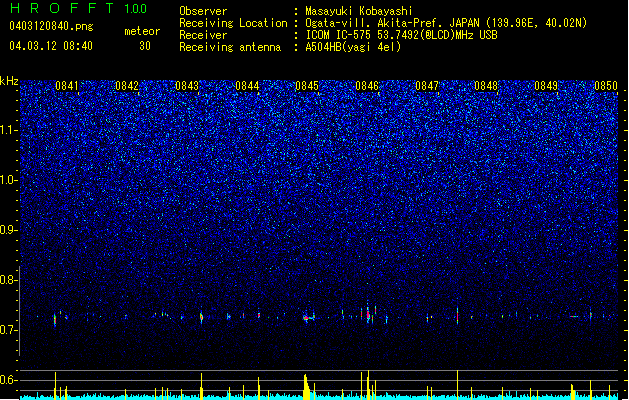Click the 0842 time marker
The height and width of the screenshot is (400, 629).
coord(127,86)
